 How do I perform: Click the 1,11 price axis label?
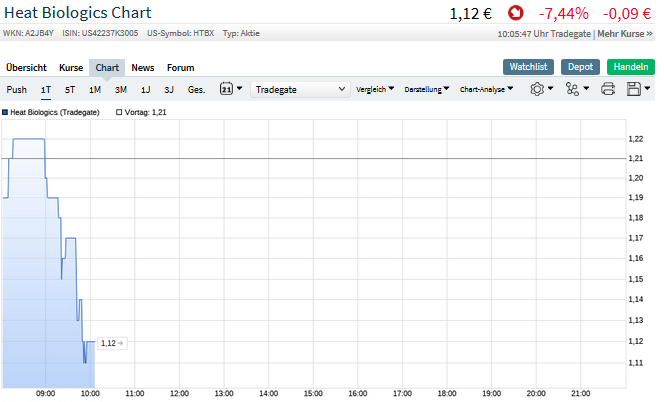coord(636,363)
